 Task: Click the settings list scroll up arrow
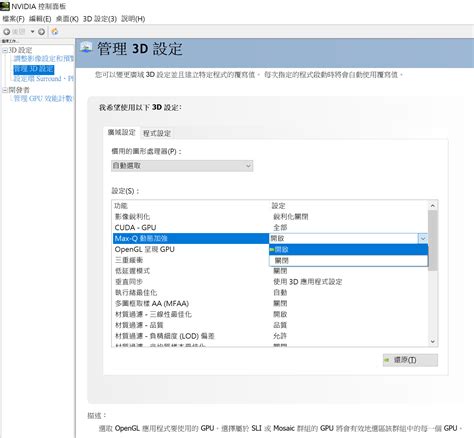[x=433, y=206]
